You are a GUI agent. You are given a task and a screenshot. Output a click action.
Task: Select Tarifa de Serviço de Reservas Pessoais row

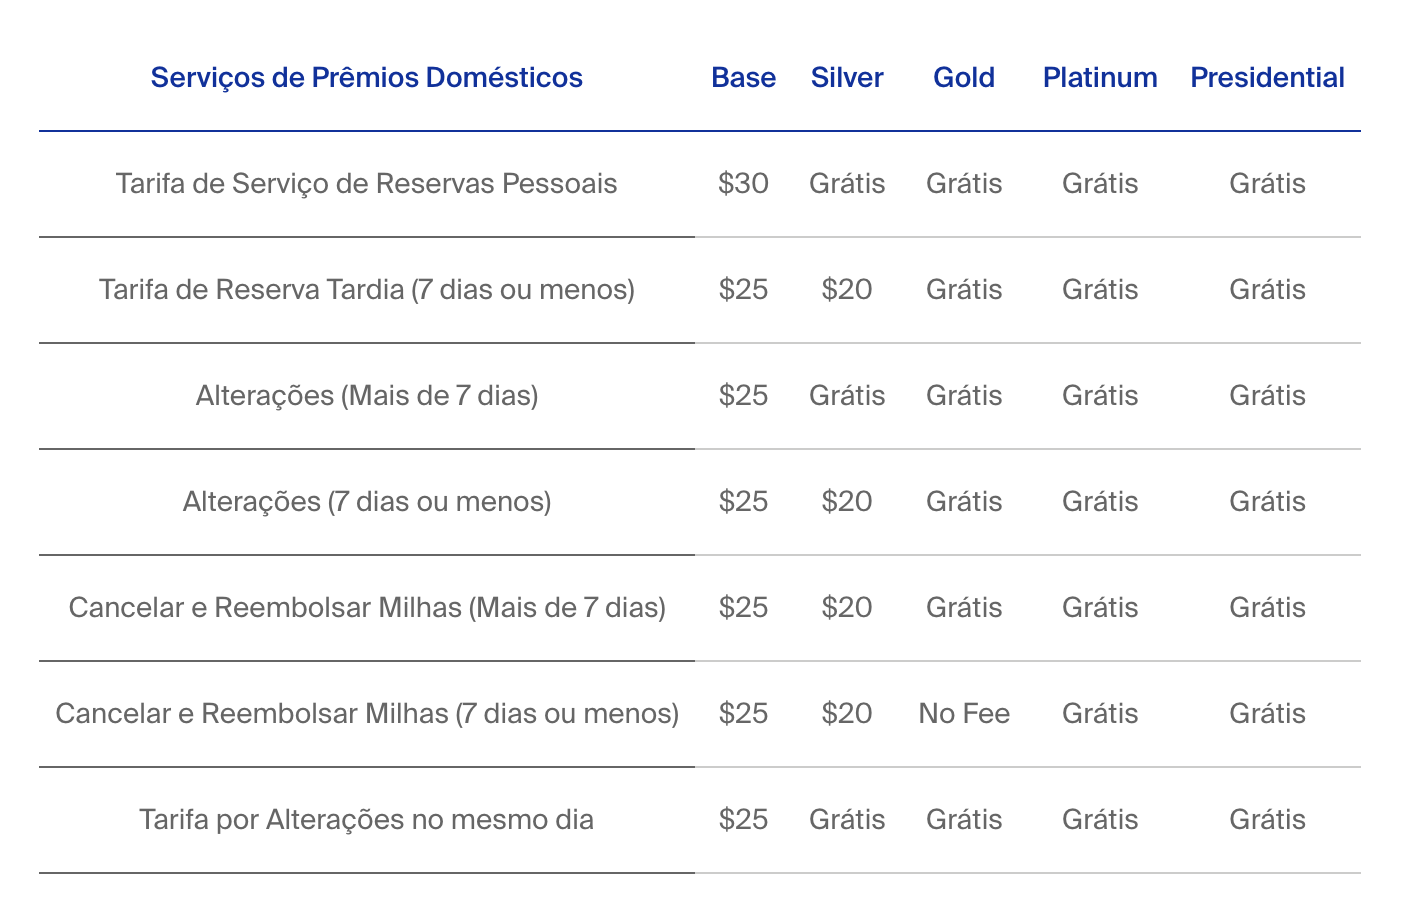(x=700, y=184)
